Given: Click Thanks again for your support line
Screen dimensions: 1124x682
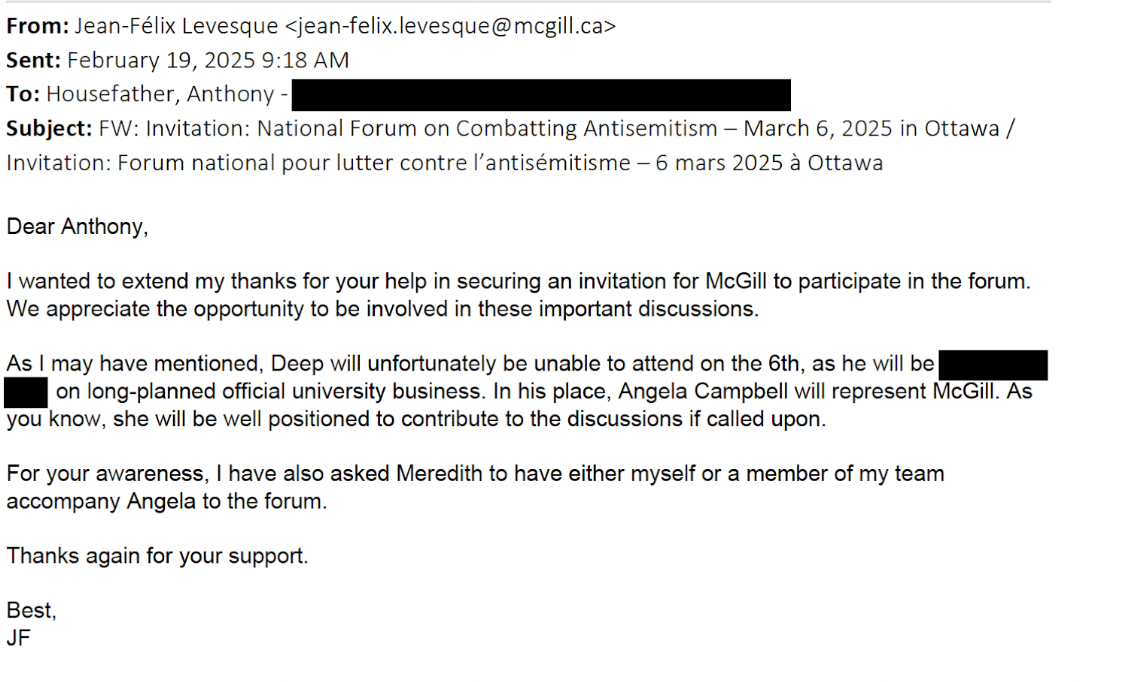Looking at the screenshot, I should (157, 555).
